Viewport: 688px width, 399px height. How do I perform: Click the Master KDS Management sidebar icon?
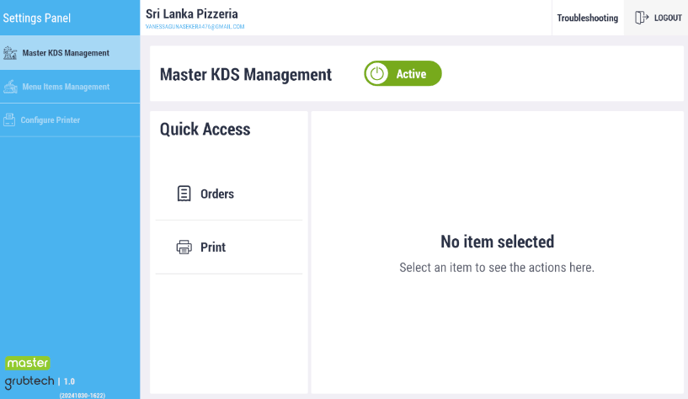[10, 53]
